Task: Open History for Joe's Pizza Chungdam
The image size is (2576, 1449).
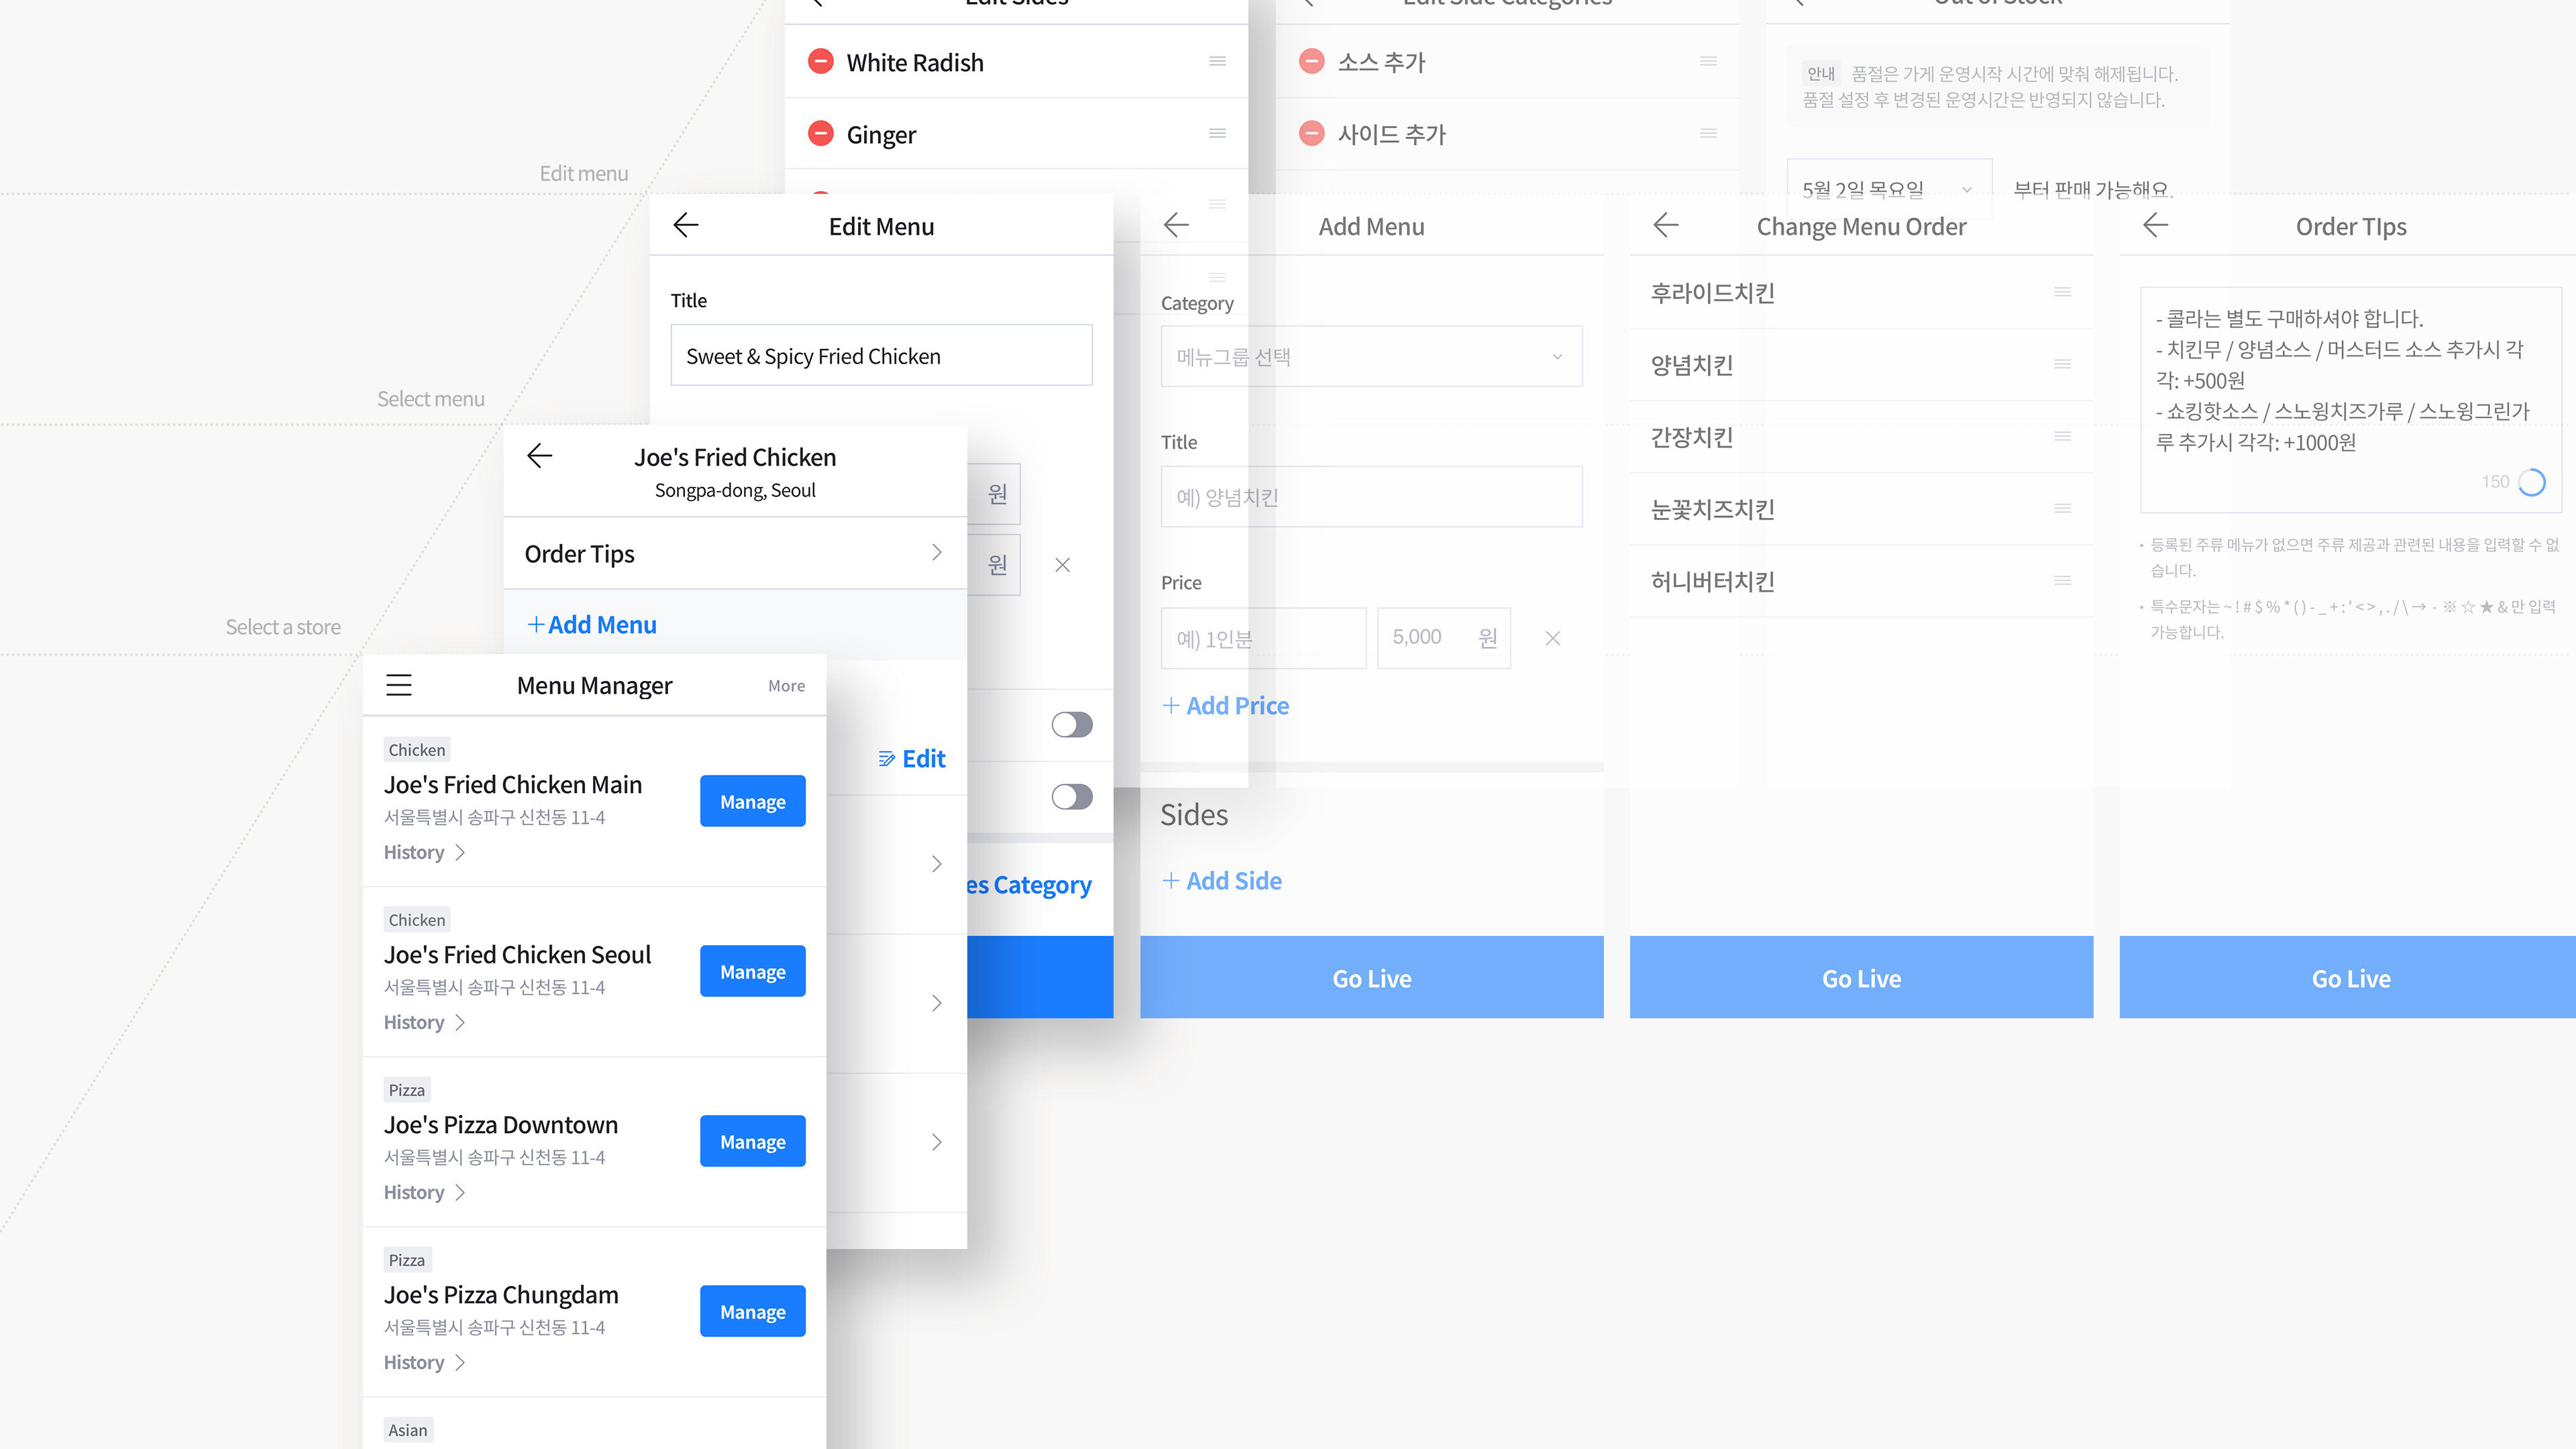Action: [424, 1362]
